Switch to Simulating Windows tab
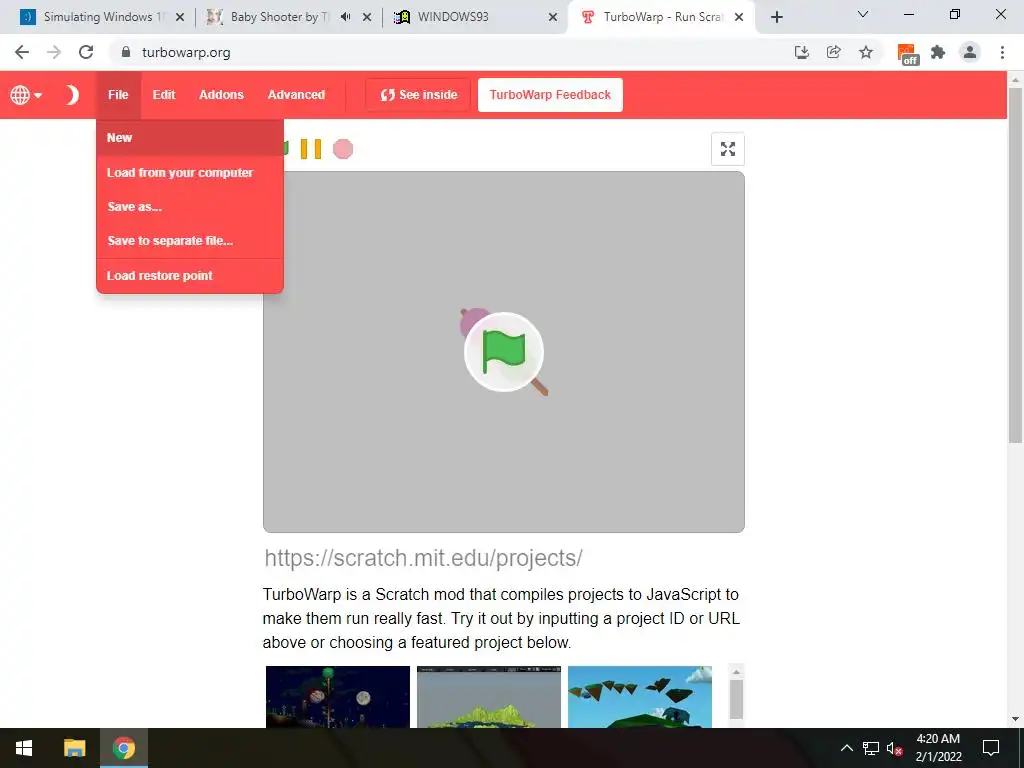1024x768 pixels. [x=101, y=17]
